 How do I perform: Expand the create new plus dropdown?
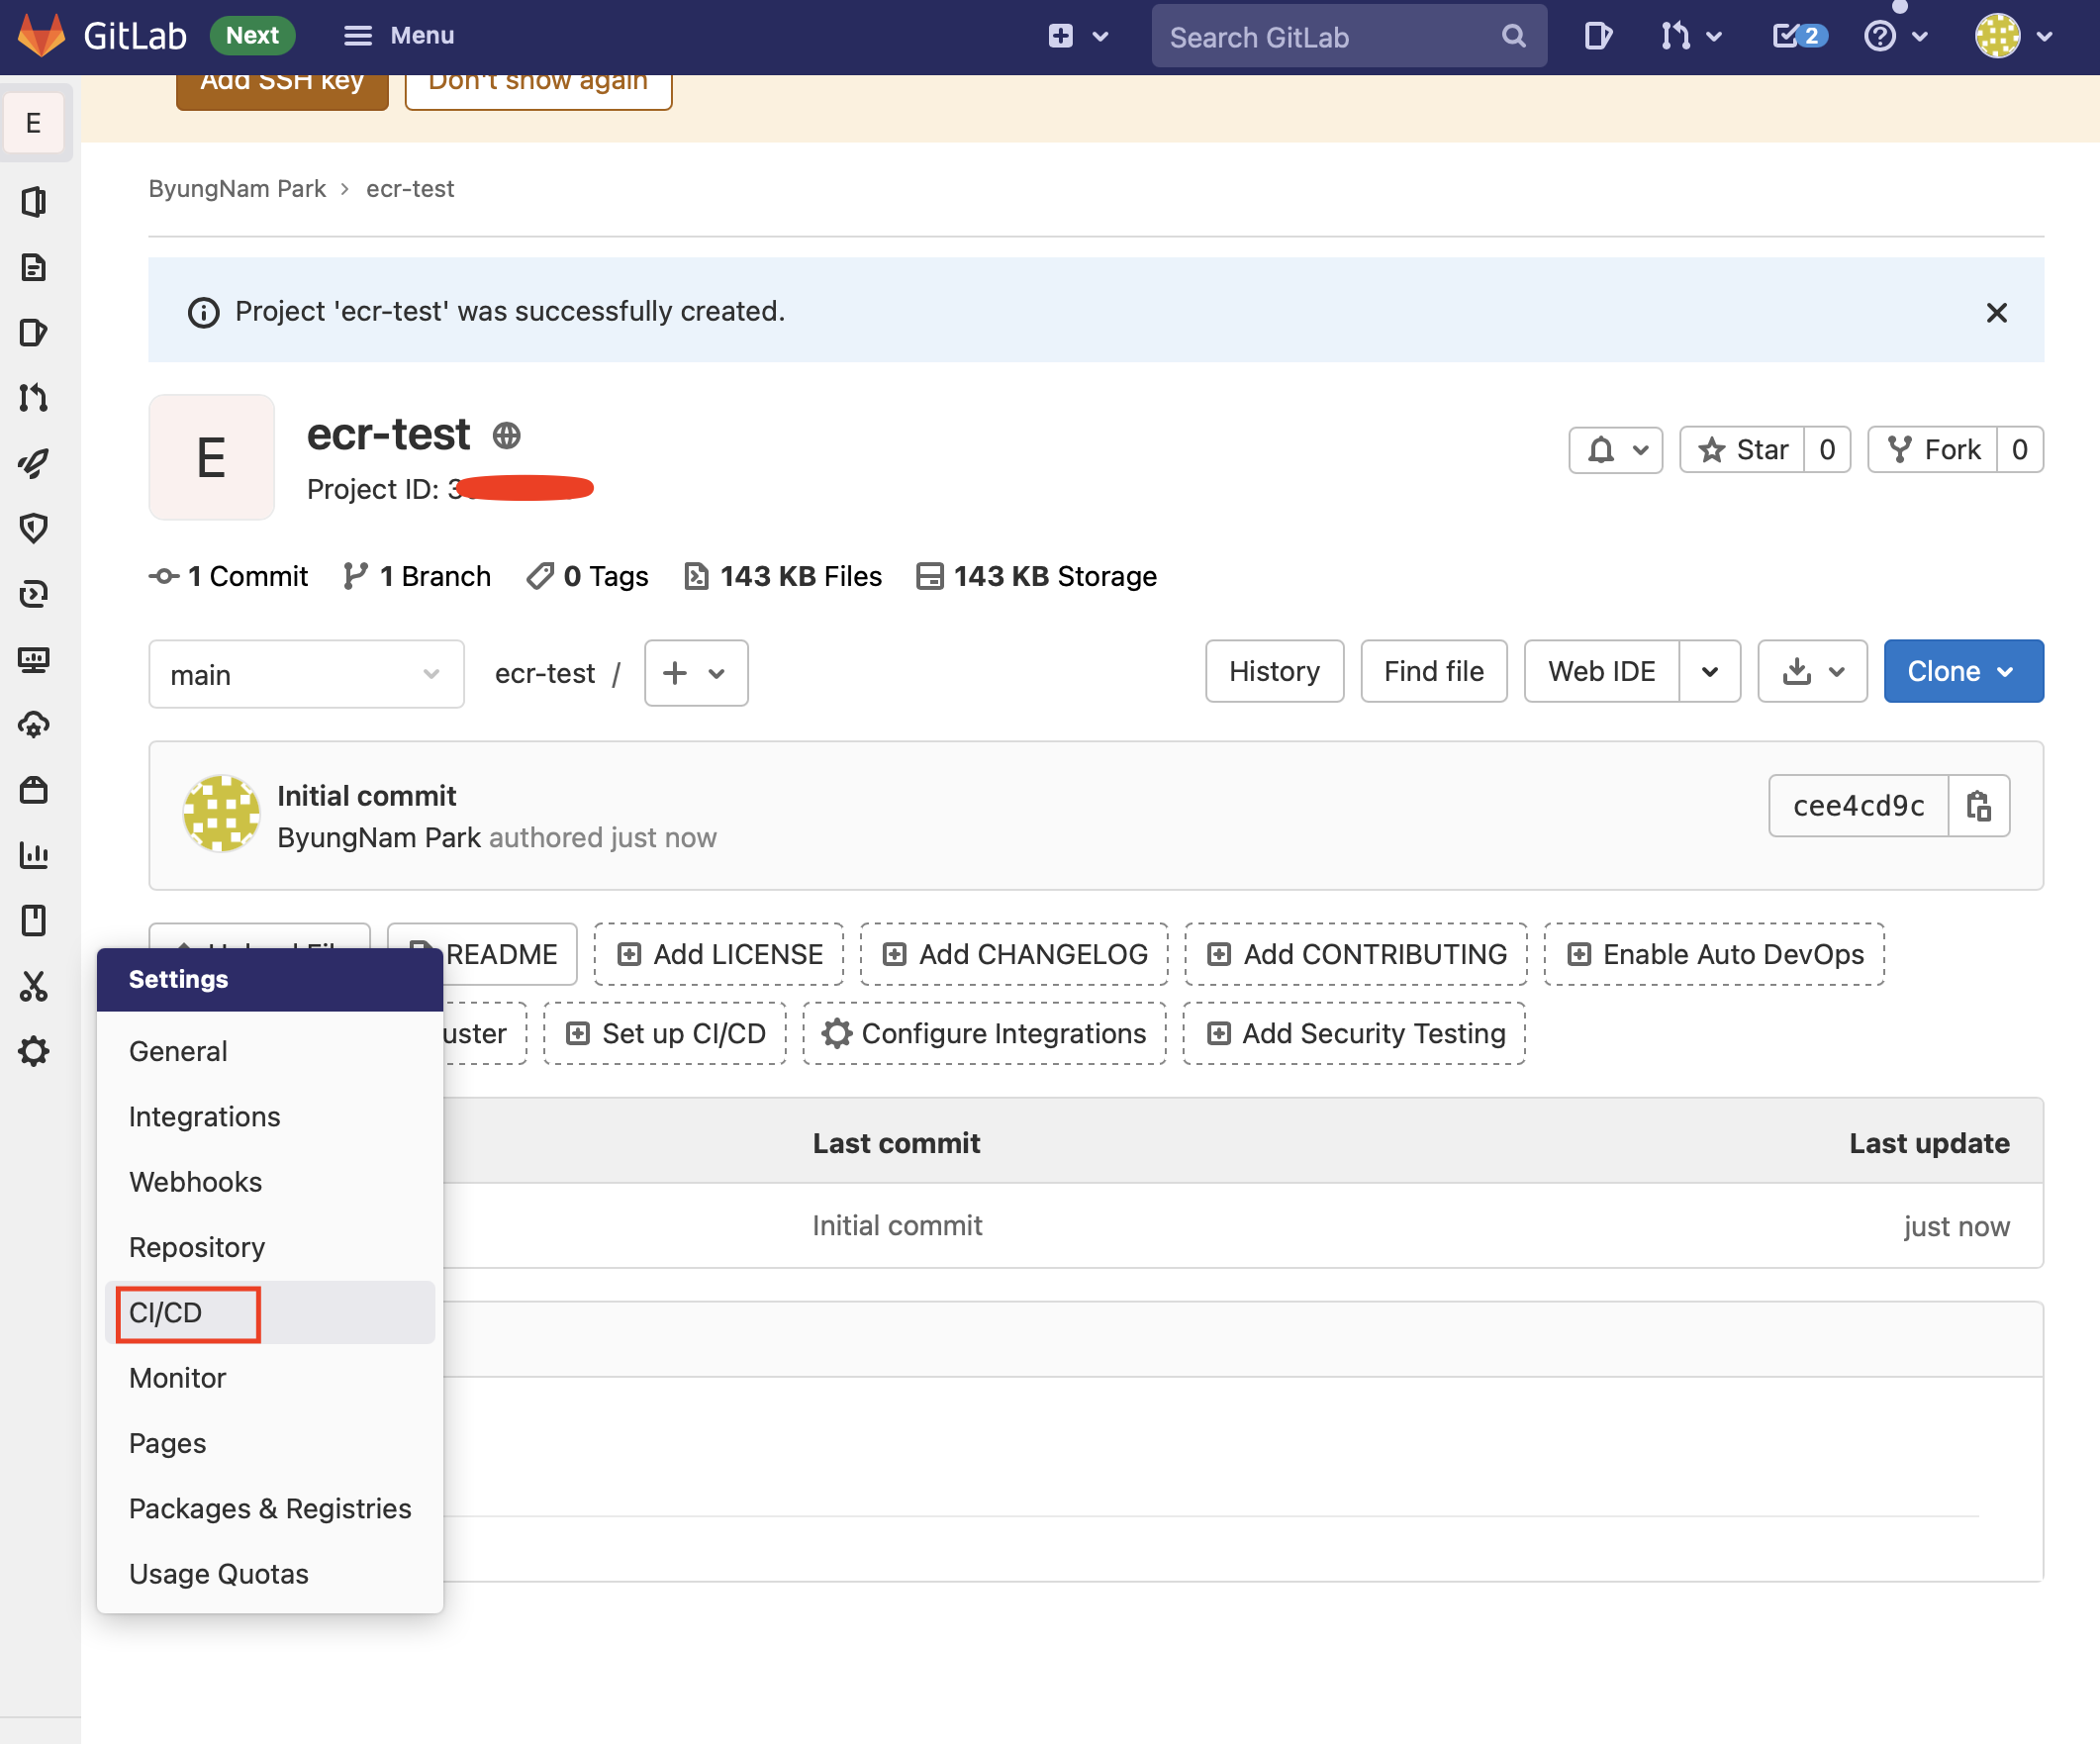tap(1078, 37)
